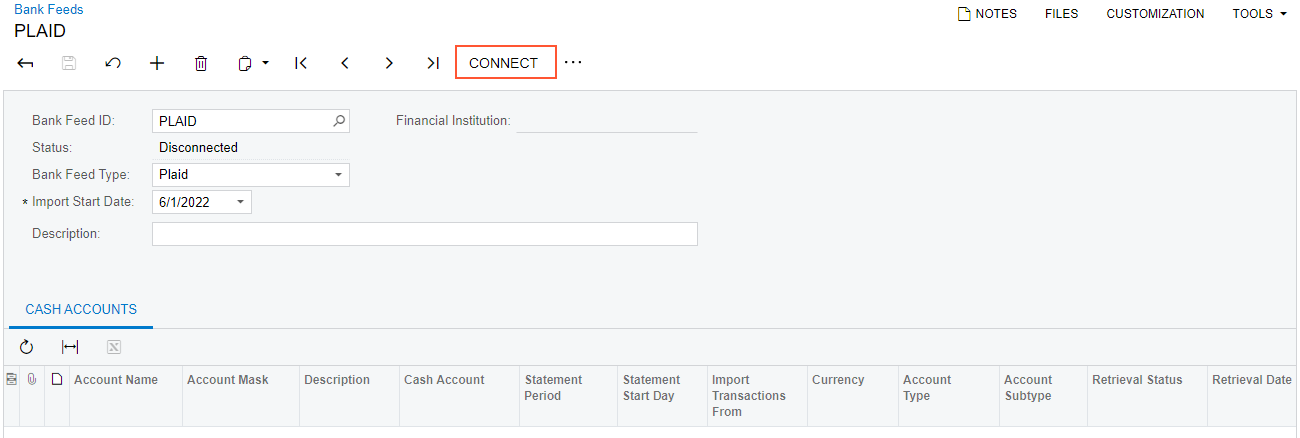This screenshot has height=438, width=1300.
Task: Open the Tools menu
Action: click(x=1259, y=14)
